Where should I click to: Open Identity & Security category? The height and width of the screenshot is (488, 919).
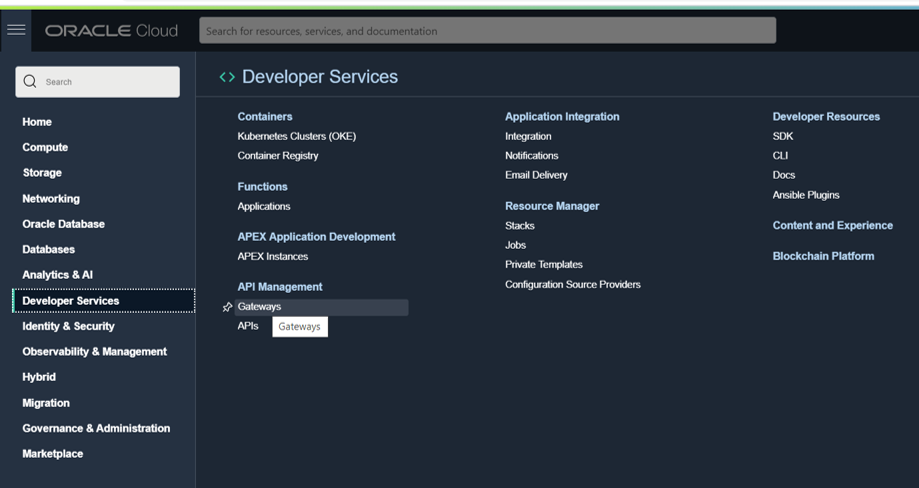click(x=69, y=326)
